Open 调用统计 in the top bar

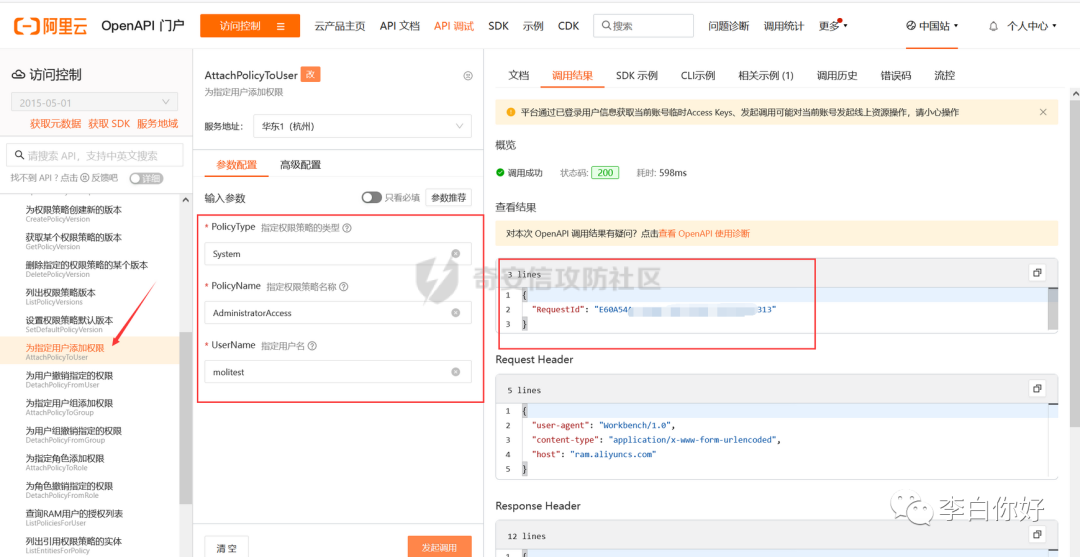pyautogui.click(x=784, y=26)
